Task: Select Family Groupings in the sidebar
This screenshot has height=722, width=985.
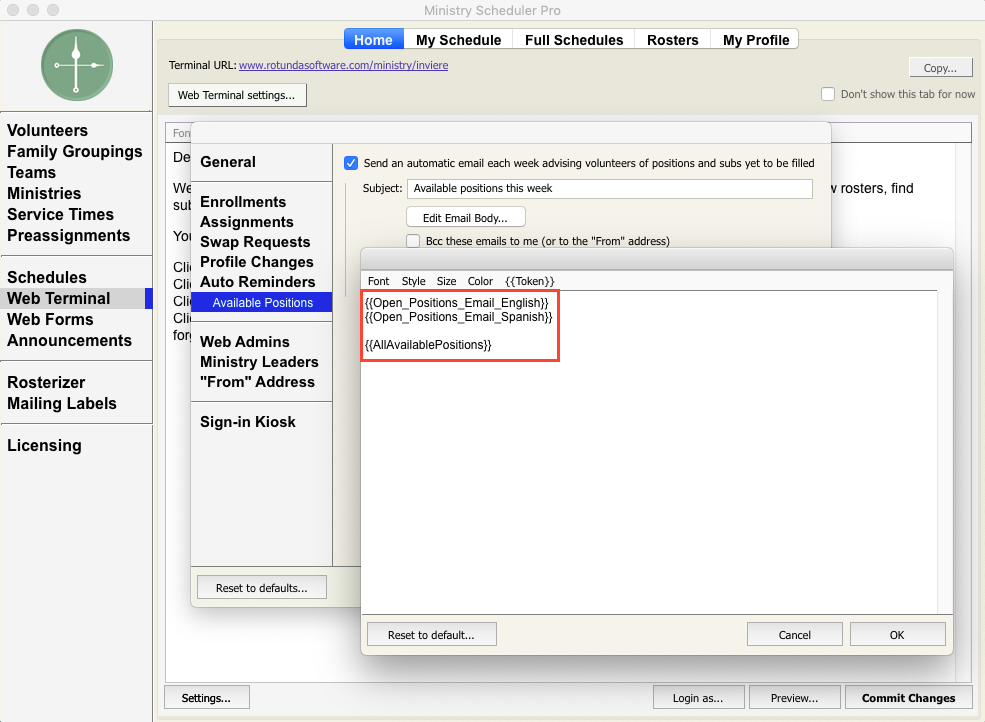Action: (75, 151)
